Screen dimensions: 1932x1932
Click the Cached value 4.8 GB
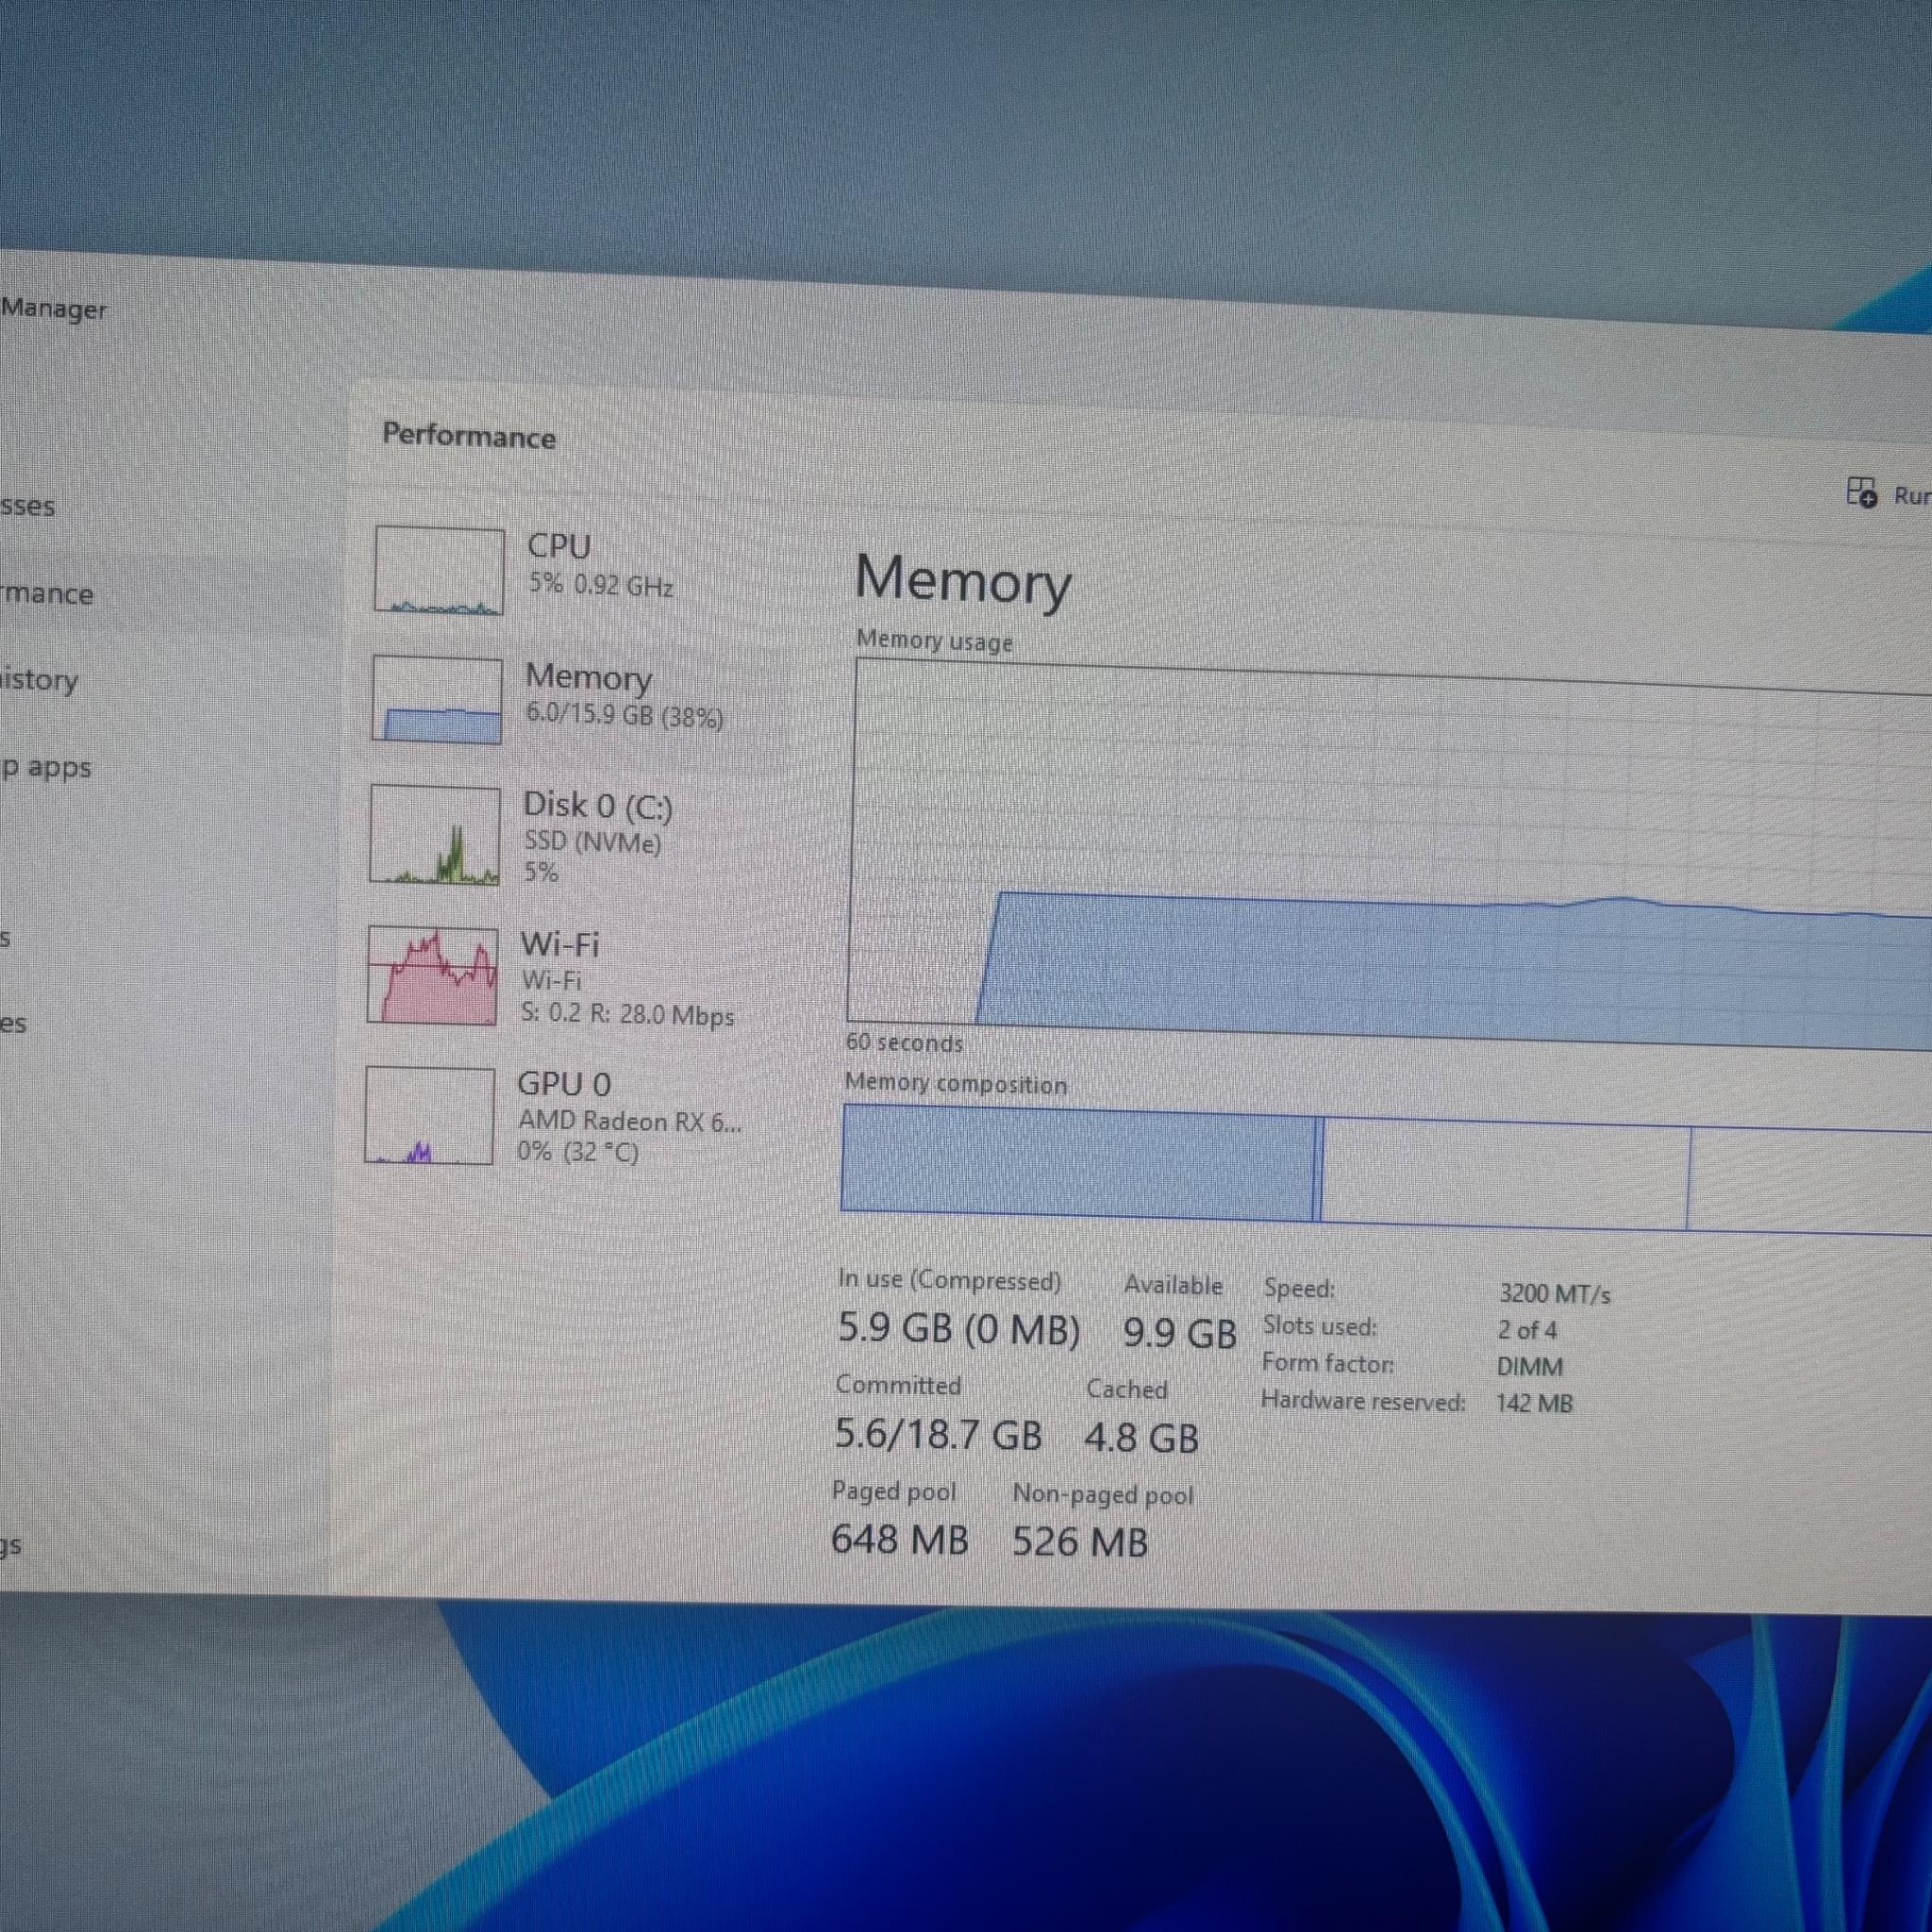(x=1142, y=1438)
